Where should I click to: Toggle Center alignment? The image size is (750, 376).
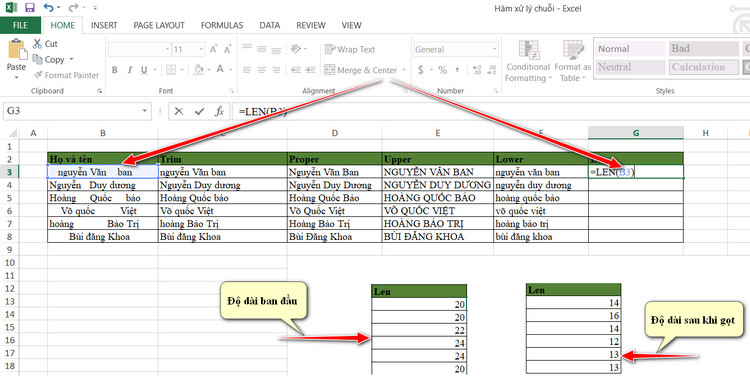[261, 70]
